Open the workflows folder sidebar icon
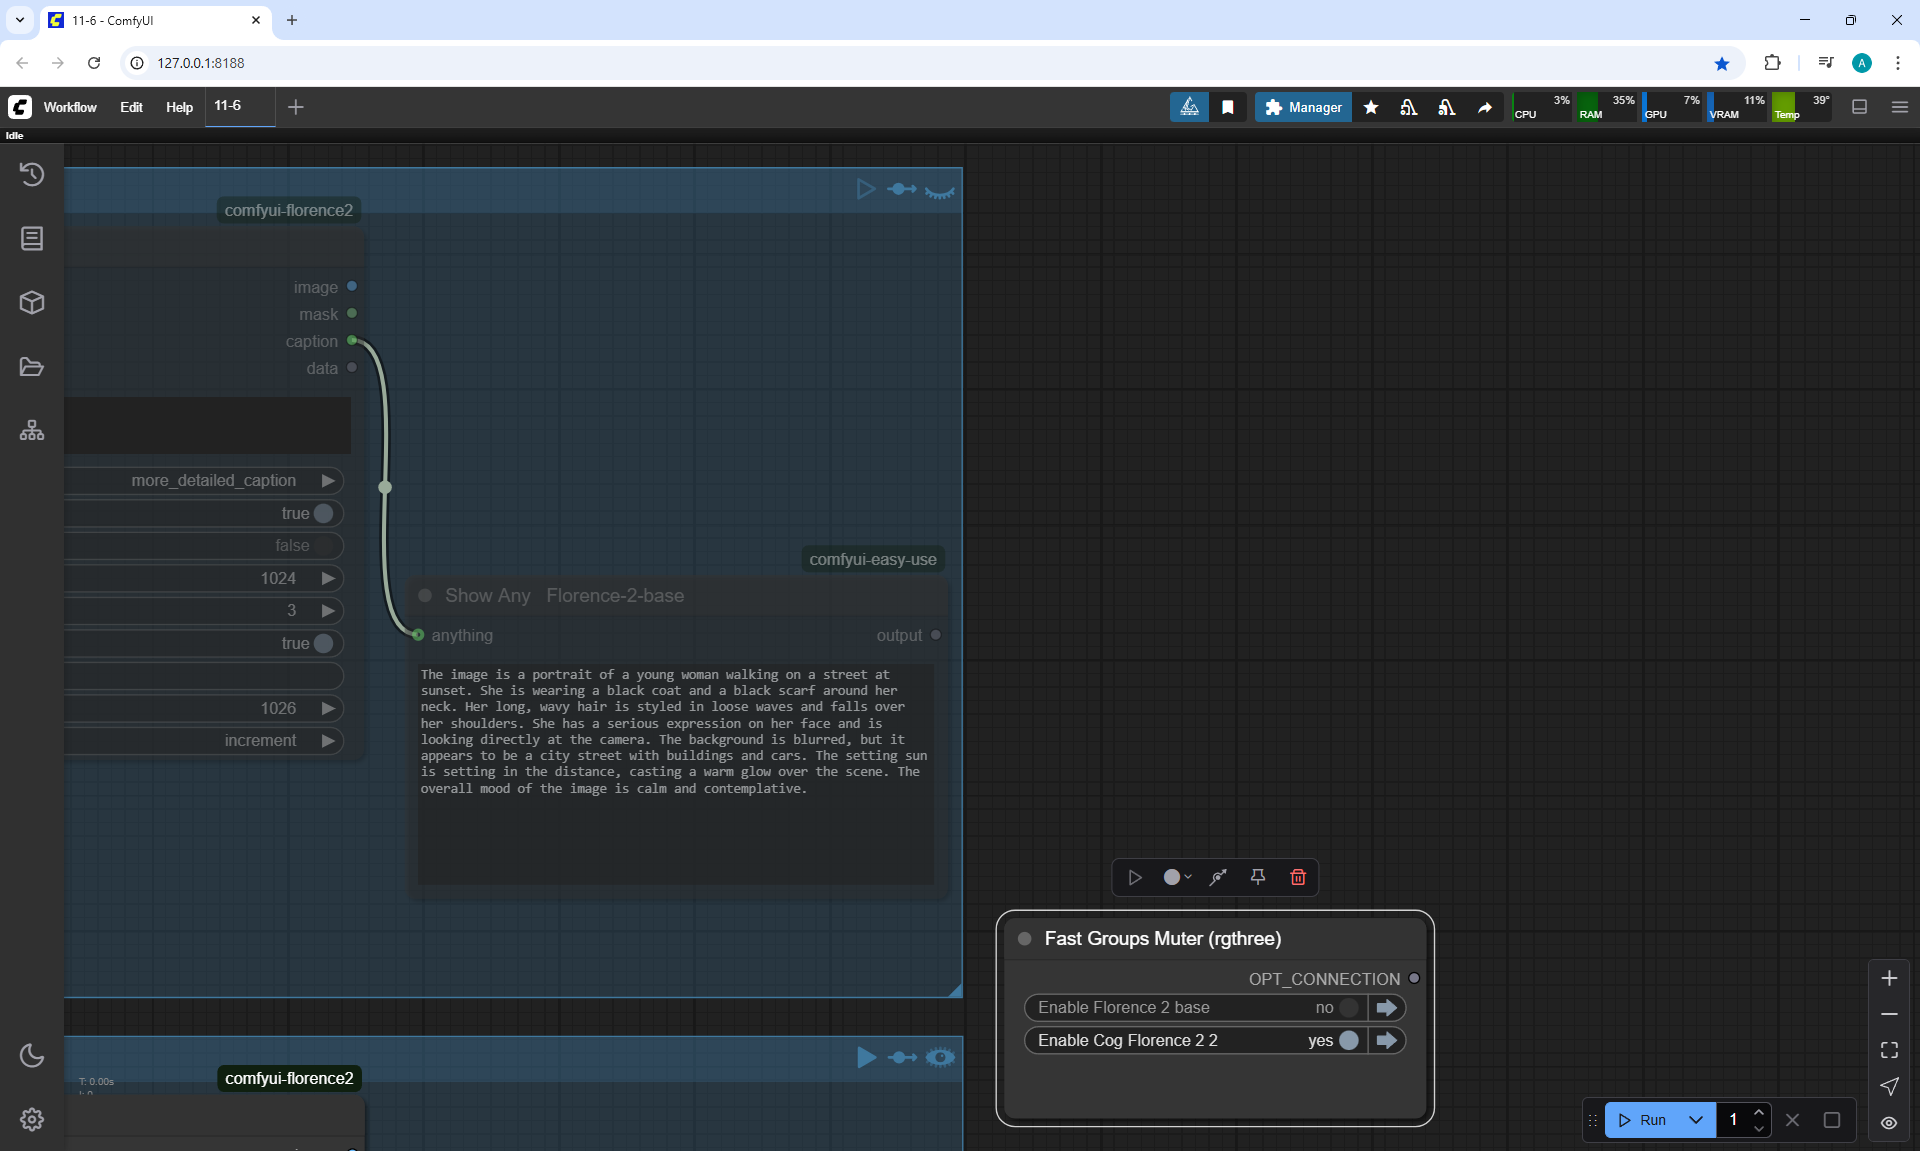Screen dimensions: 1920x1151 click(32, 367)
